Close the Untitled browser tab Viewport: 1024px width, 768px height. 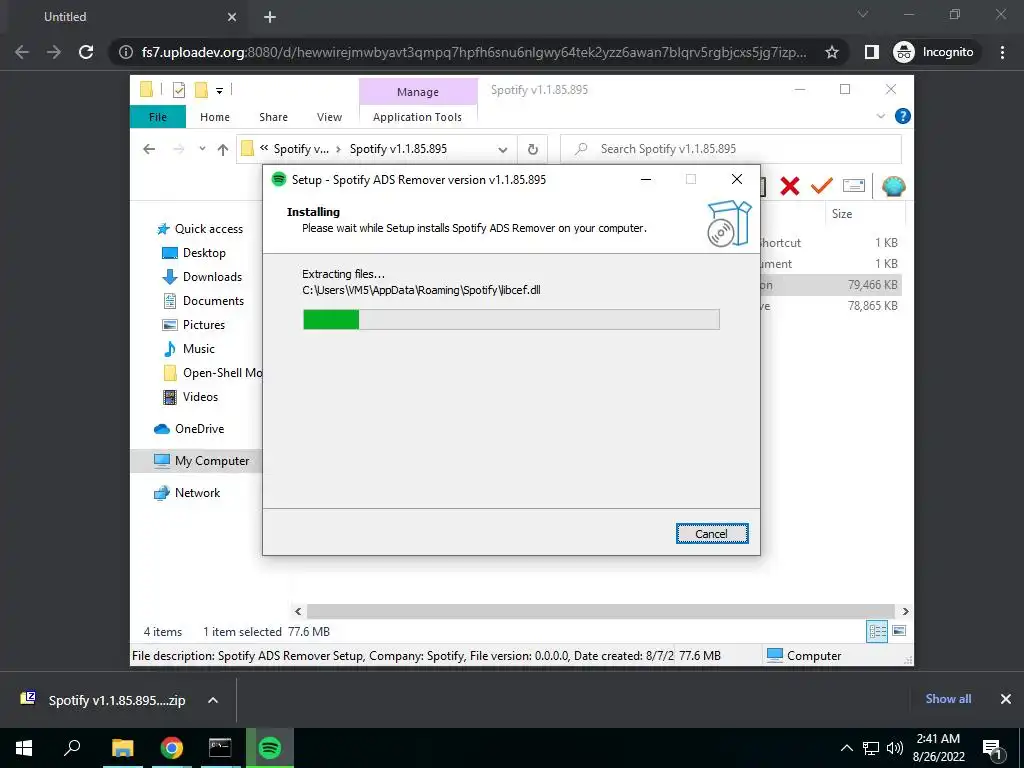[232, 17]
